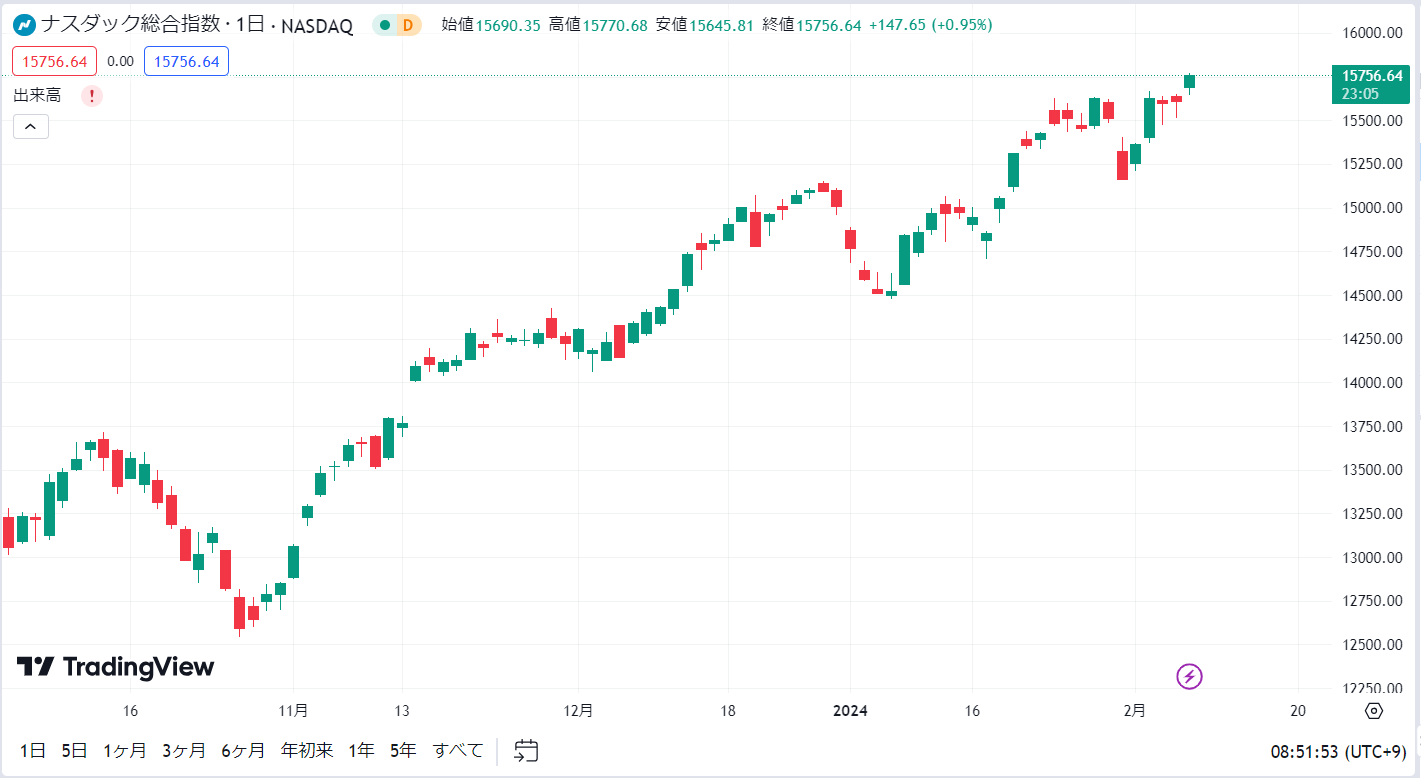This screenshot has width=1421, height=778.
Task: Click the 高値 15770.68 high value
Action: click(x=598, y=25)
